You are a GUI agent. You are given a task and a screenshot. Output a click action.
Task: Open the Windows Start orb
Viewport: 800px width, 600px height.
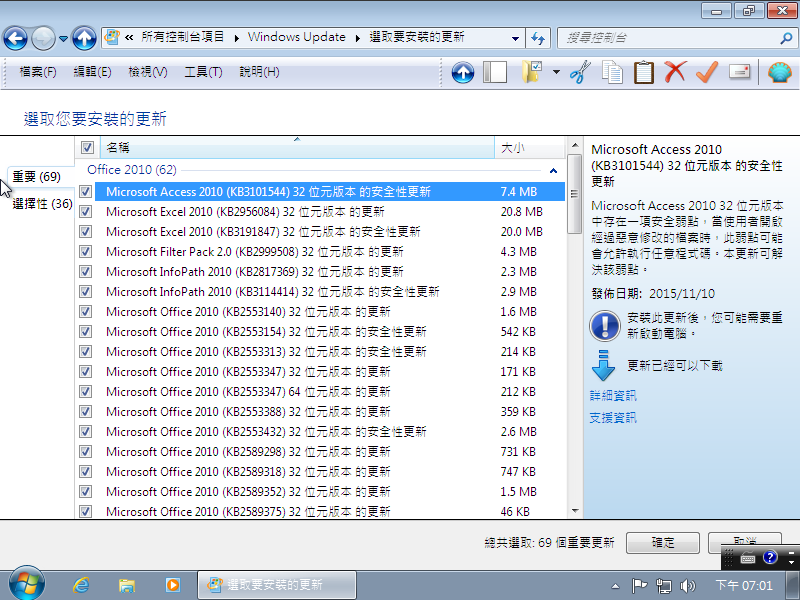point(27,583)
